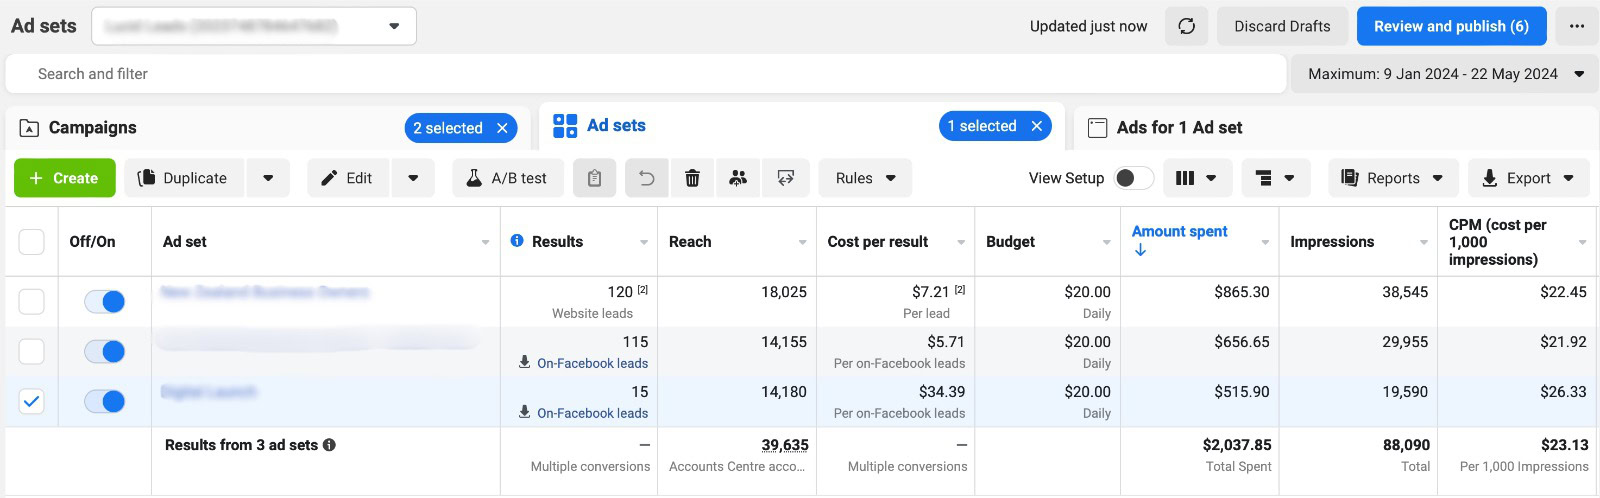Open Reach column header menu
1600x498 pixels.
802,242
